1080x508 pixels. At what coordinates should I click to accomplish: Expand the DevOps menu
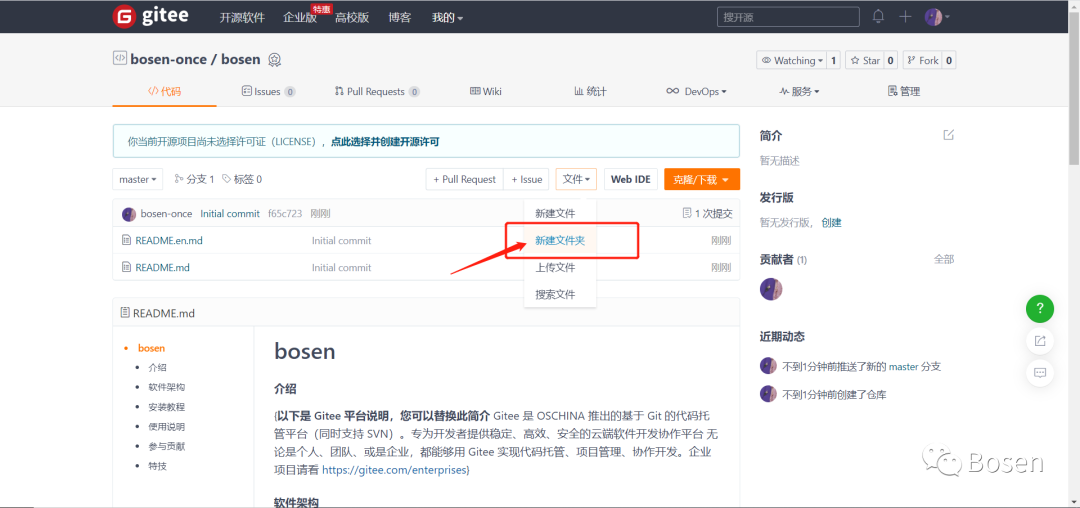[696, 92]
